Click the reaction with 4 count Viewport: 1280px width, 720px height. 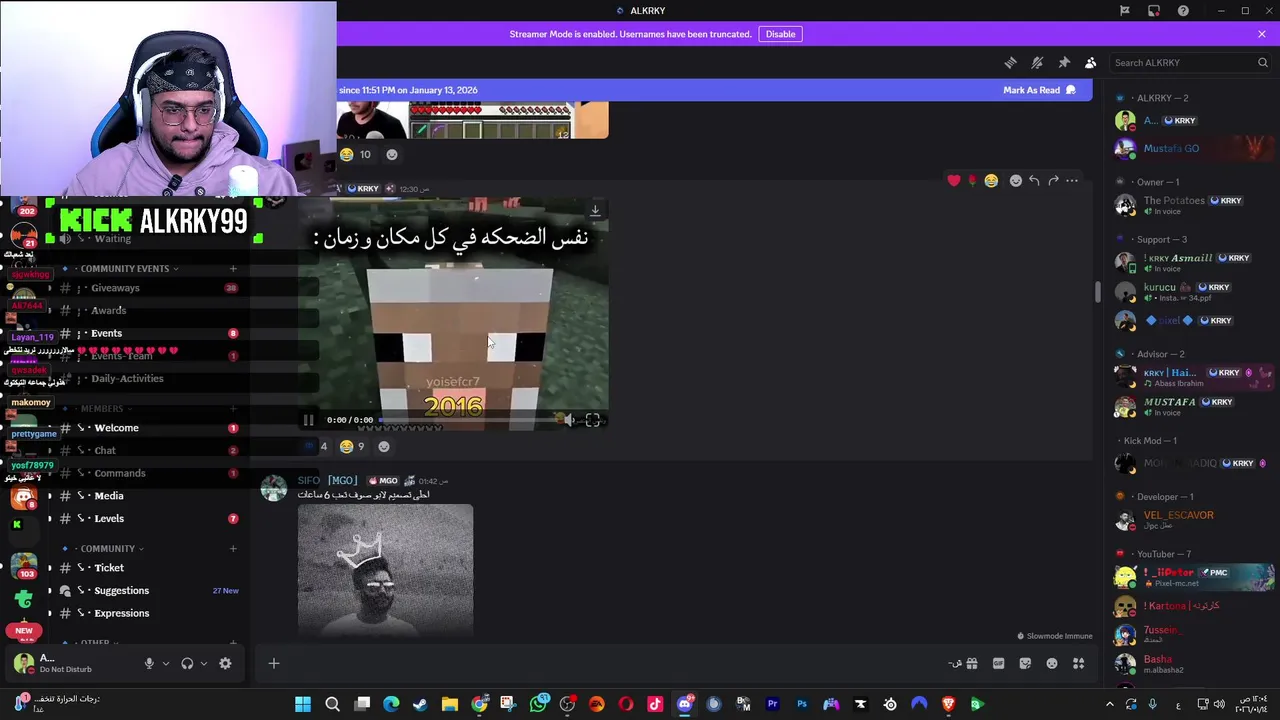pyautogui.click(x=316, y=447)
